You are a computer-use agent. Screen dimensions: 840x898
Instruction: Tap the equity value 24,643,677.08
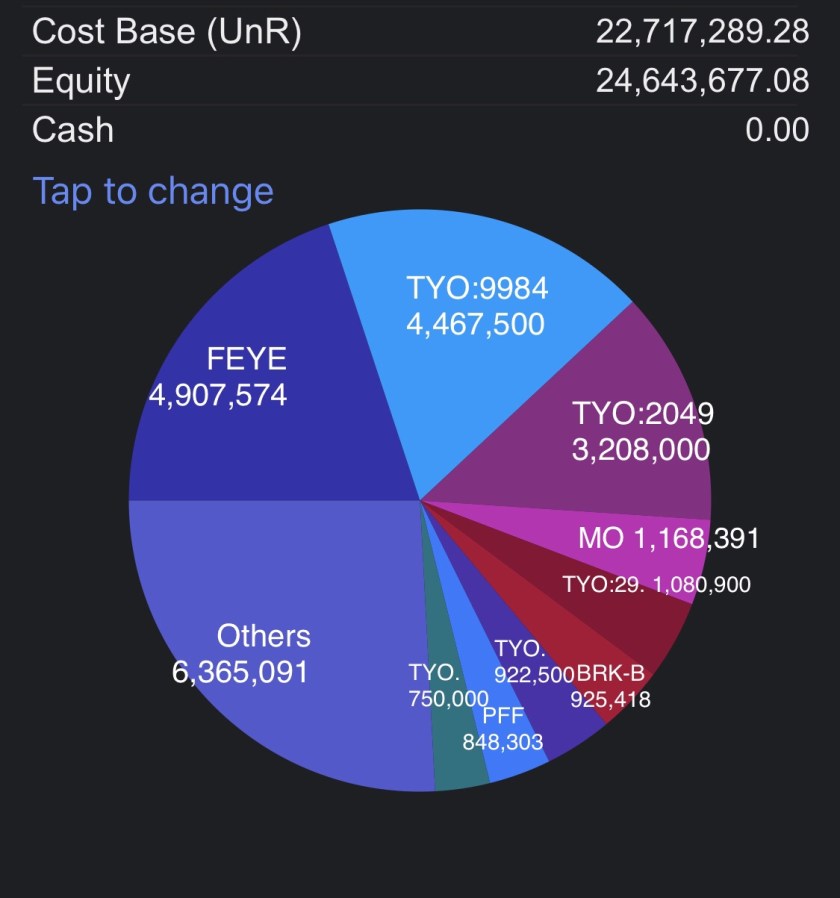702,81
